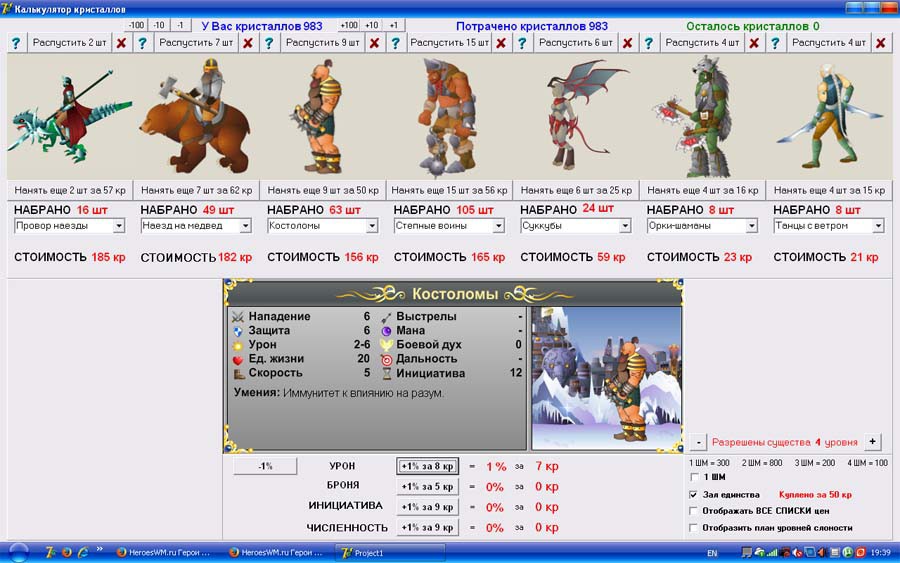The height and width of the screenshot is (563, 900).
Task: Click the Костоломы battle preview image
Action: click(607, 379)
